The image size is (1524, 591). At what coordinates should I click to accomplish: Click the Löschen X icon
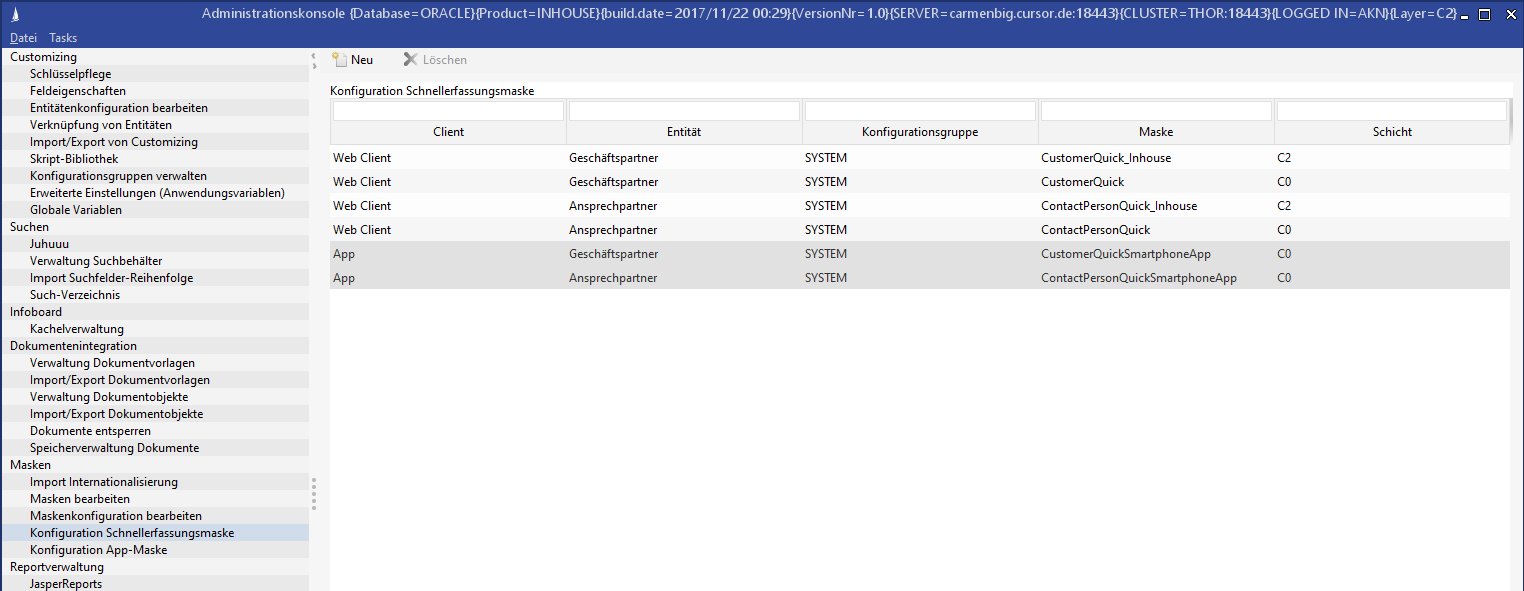click(410, 60)
